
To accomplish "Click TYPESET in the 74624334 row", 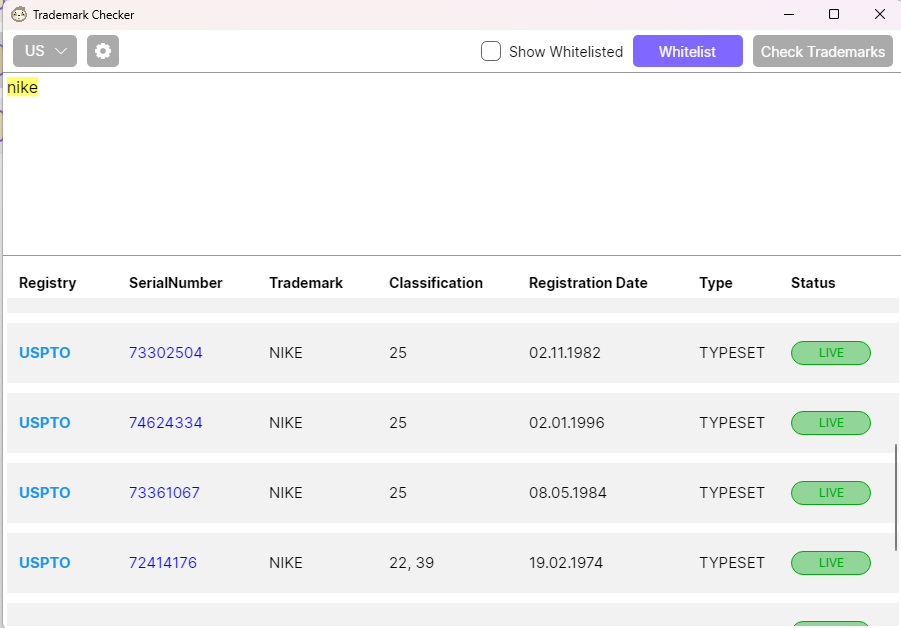I will point(732,423).
